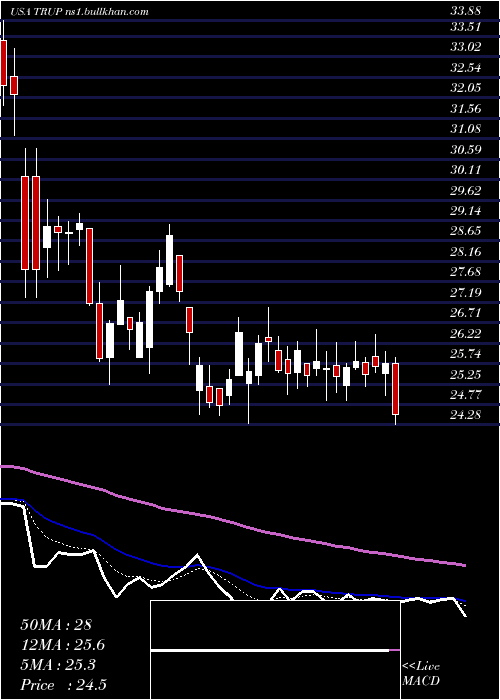Click the 24.77 price axis label
500x700 pixels.
pyautogui.click(x=465, y=395)
